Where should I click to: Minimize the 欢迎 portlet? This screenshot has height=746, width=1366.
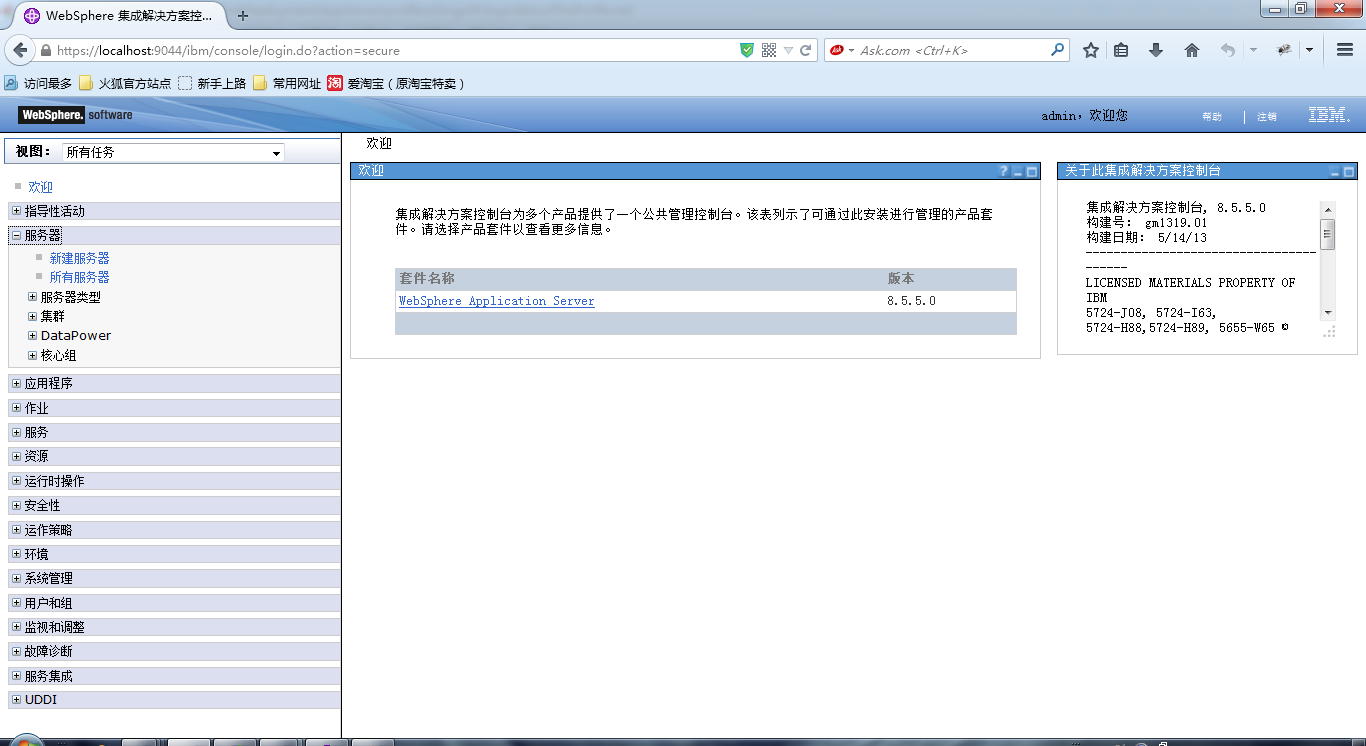tap(1018, 172)
